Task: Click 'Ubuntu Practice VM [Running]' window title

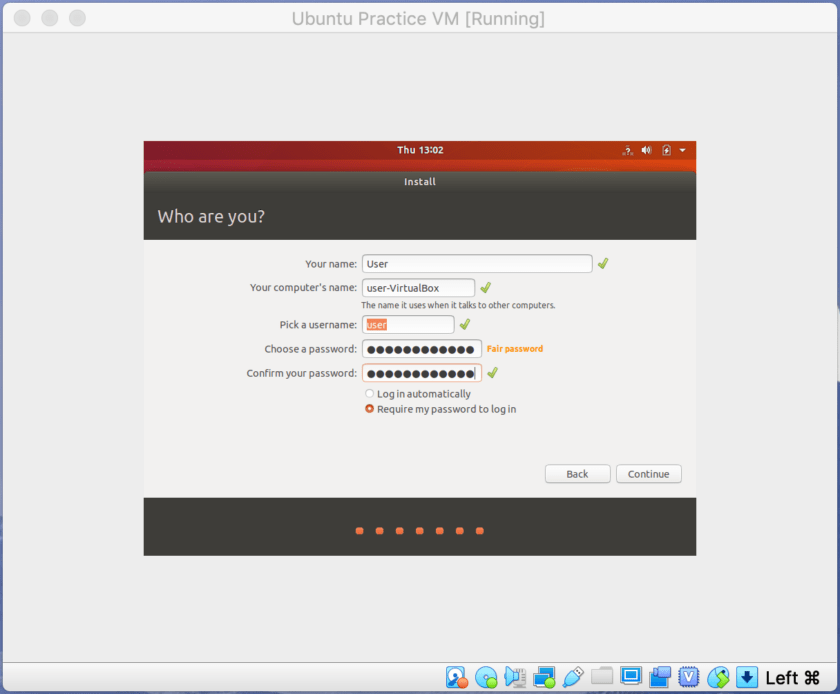Action: pyautogui.click(x=418, y=19)
